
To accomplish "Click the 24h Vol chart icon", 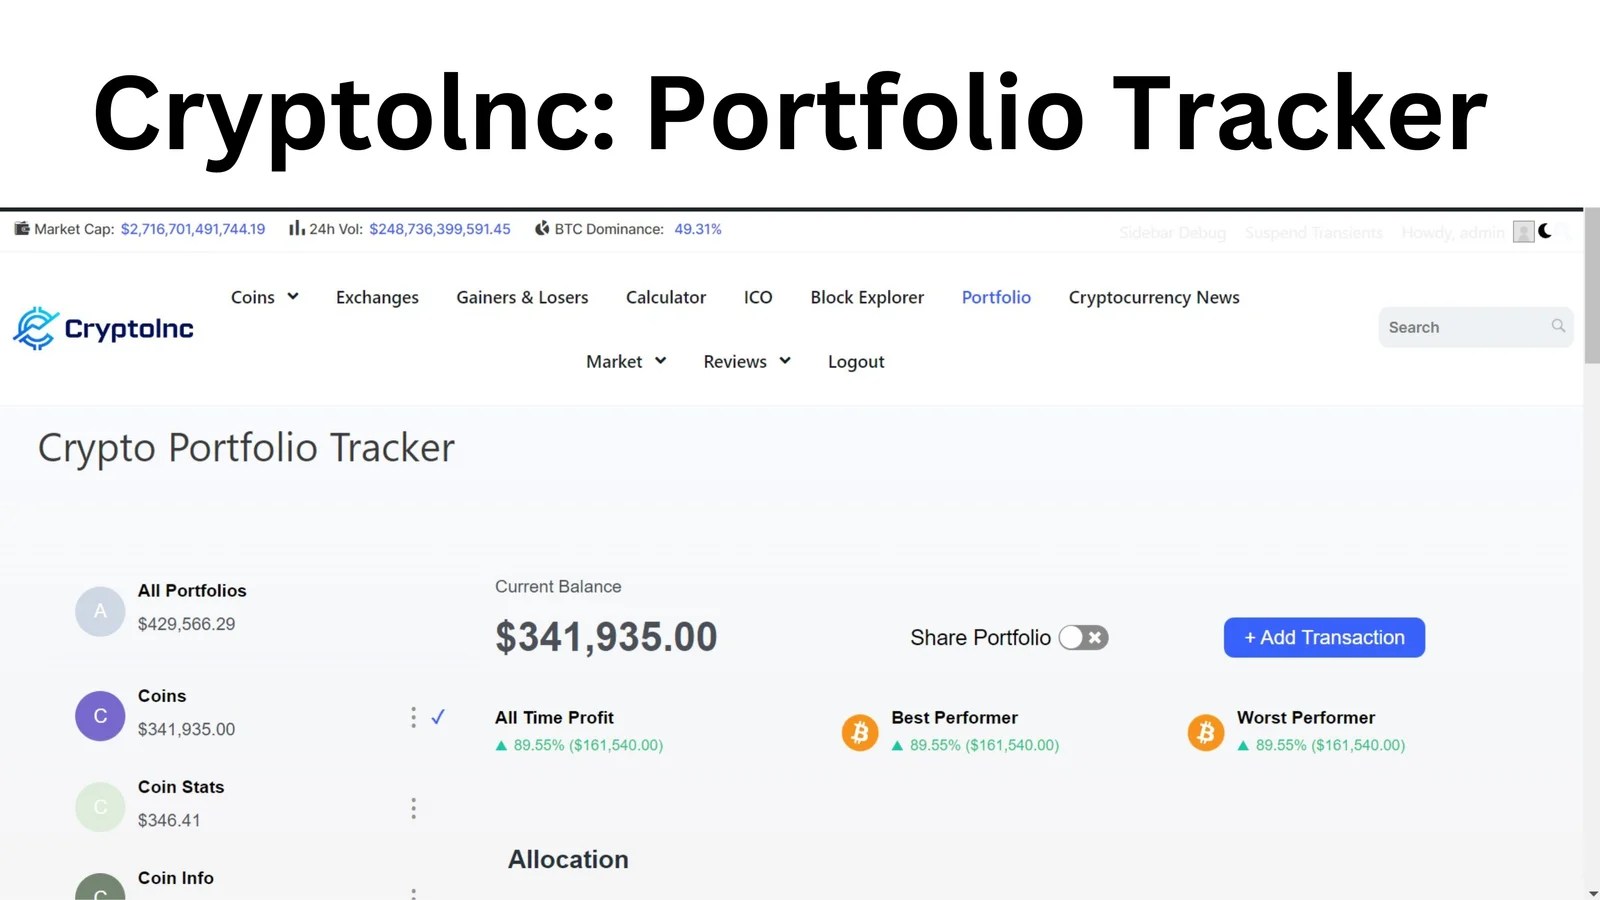I will pyautogui.click(x=295, y=229).
